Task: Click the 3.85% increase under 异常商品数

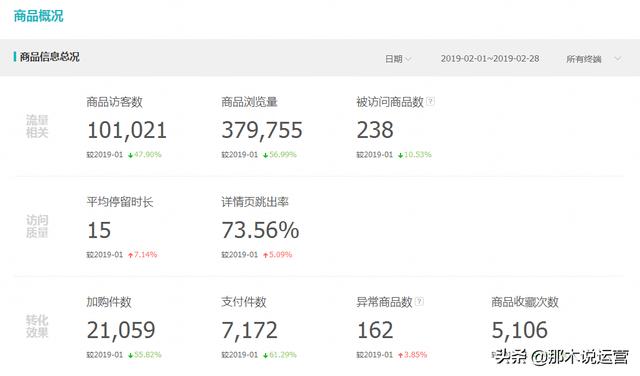Action: pyautogui.click(x=413, y=355)
